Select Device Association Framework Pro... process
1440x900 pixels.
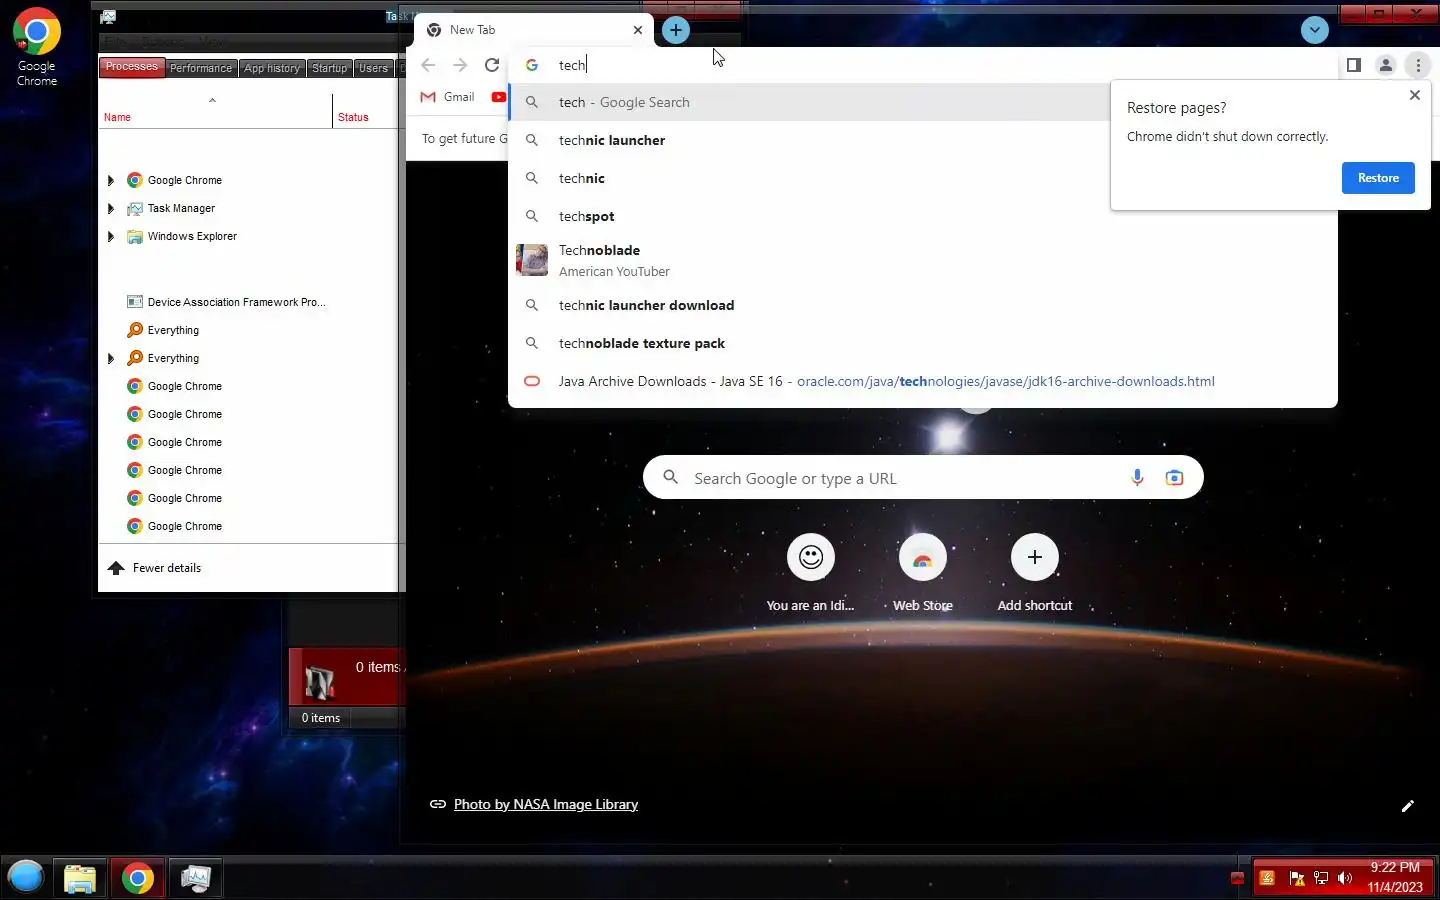[x=248, y=302]
